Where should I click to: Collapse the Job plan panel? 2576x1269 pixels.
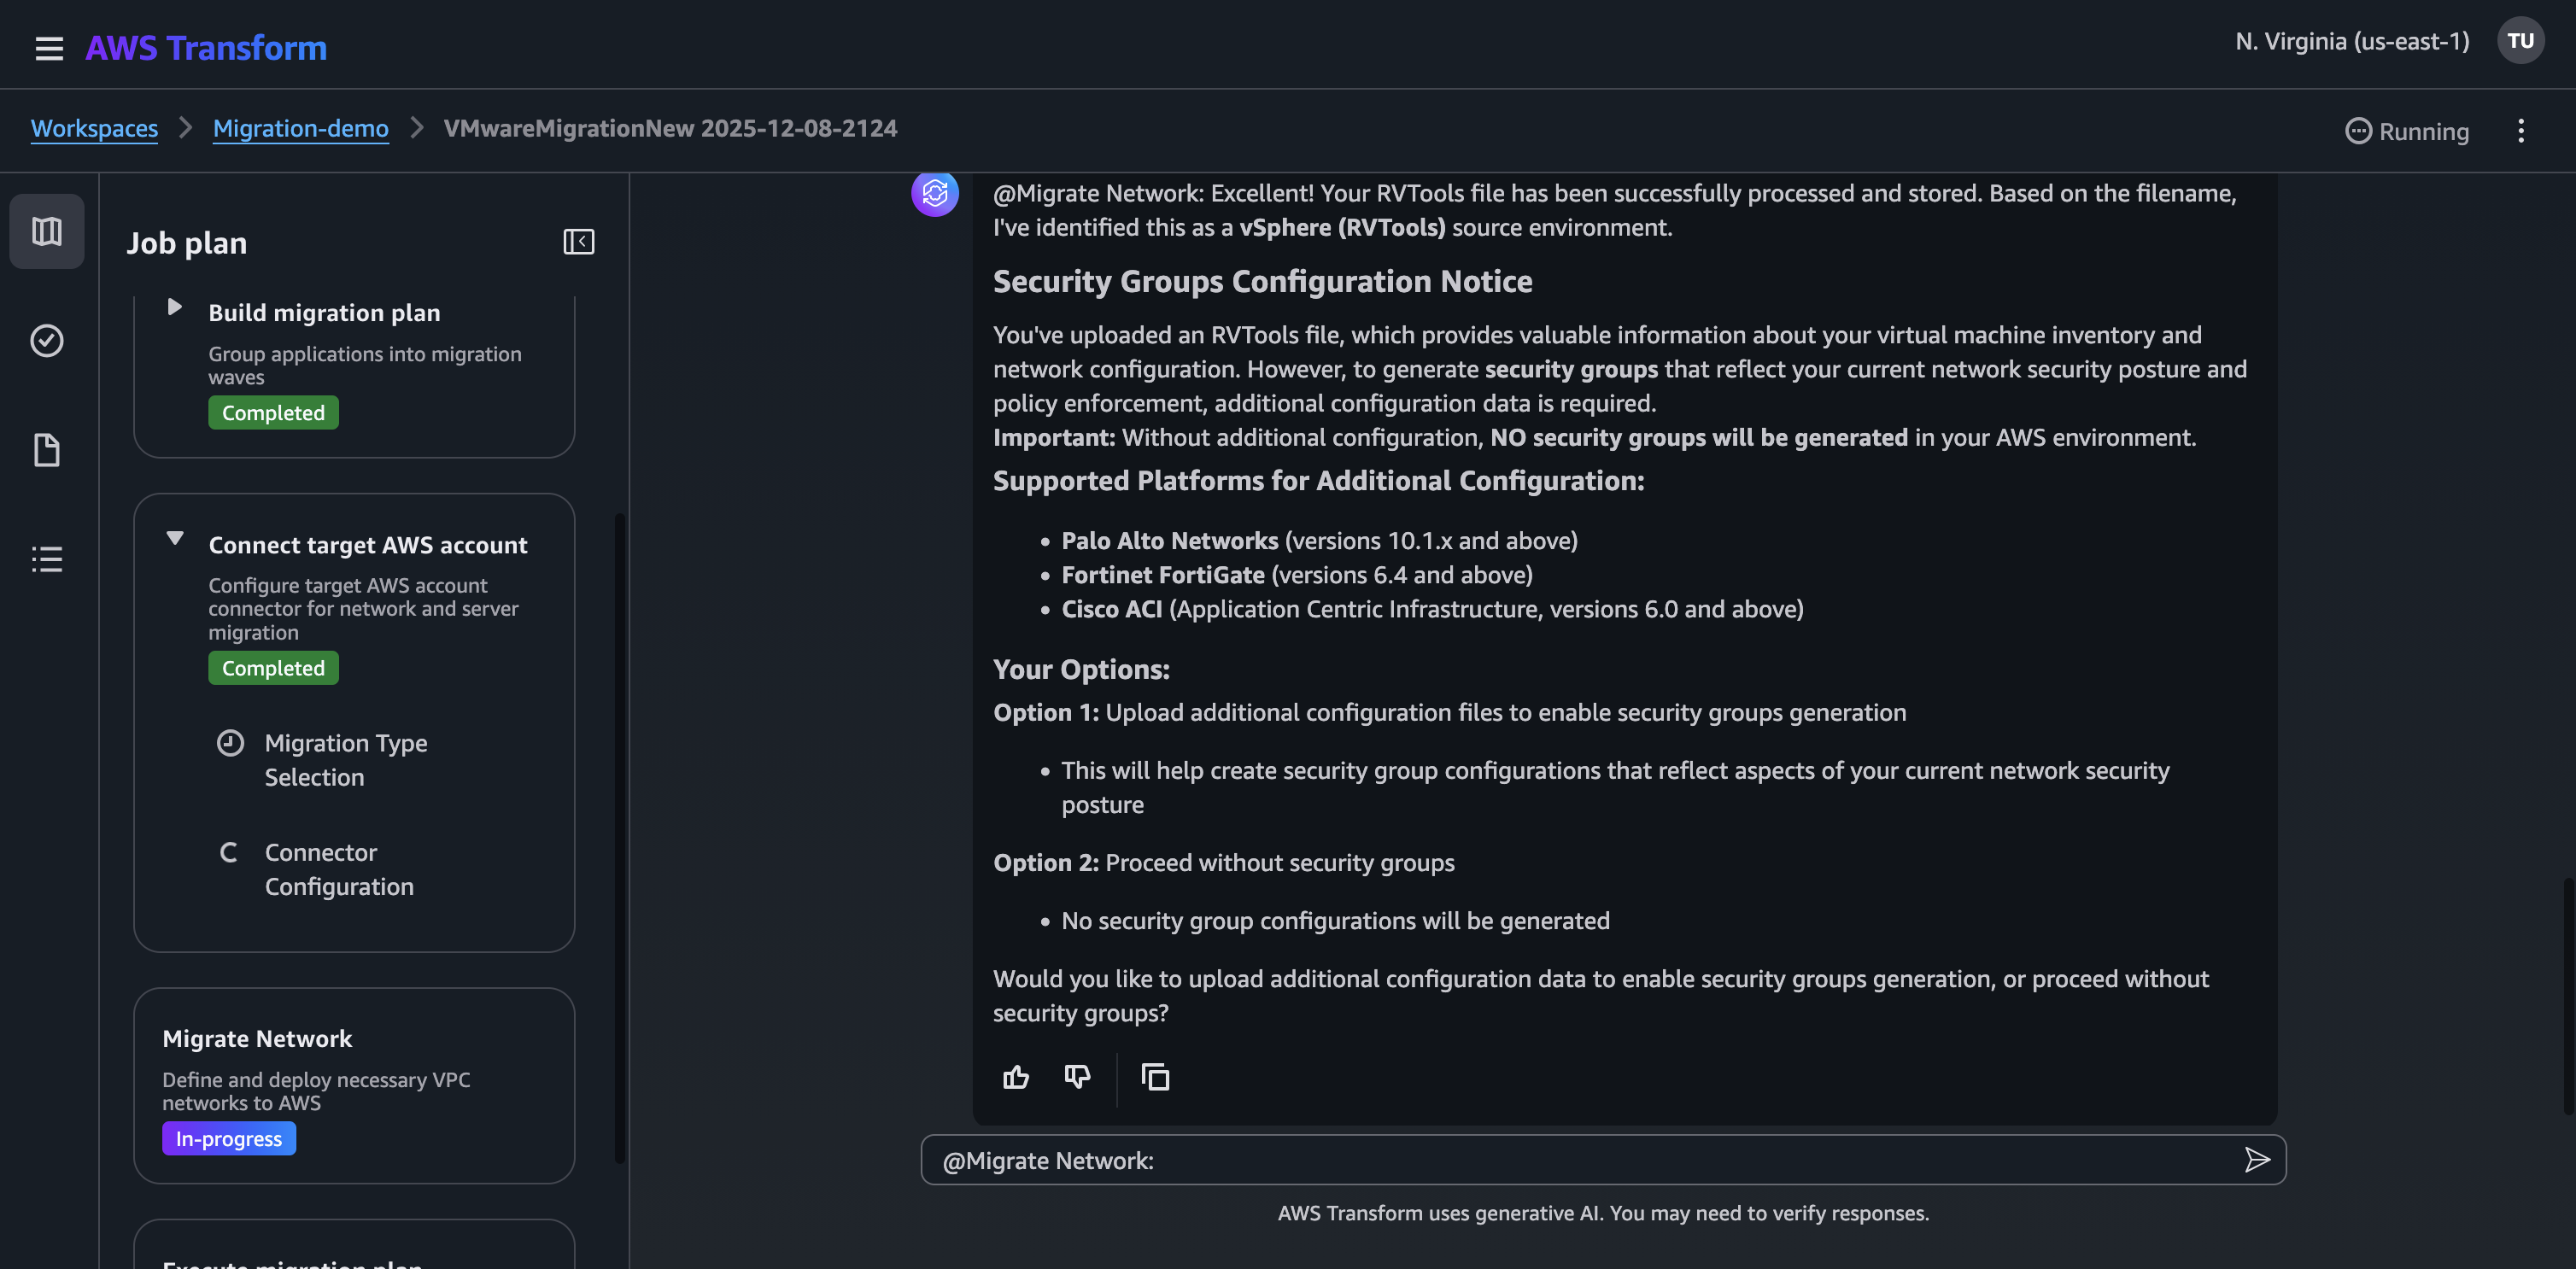pos(578,241)
